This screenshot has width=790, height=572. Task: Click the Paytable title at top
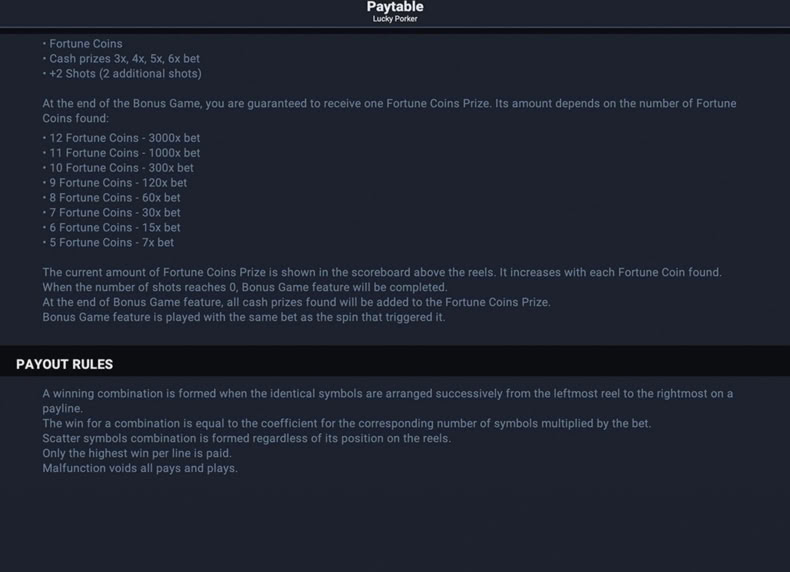click(x=395, y=7)
